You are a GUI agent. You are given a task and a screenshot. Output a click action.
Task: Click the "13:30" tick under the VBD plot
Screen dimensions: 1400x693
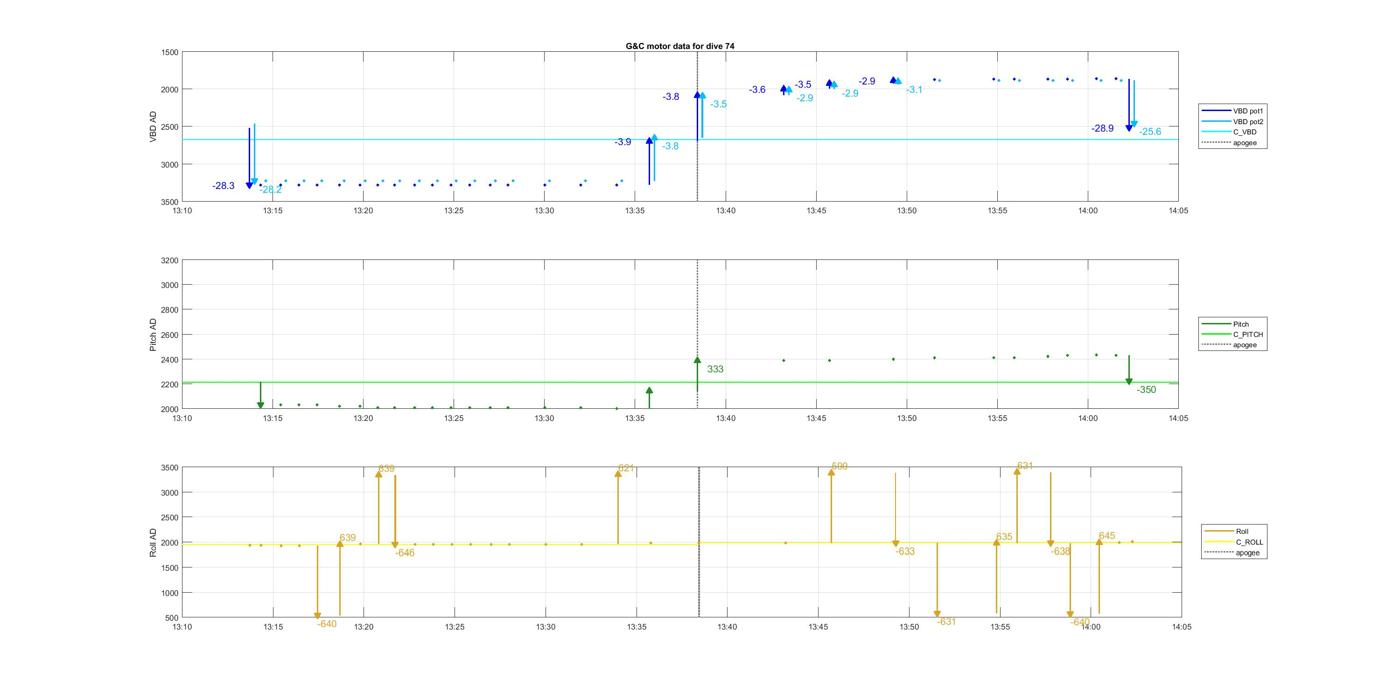tap(544, 211)
